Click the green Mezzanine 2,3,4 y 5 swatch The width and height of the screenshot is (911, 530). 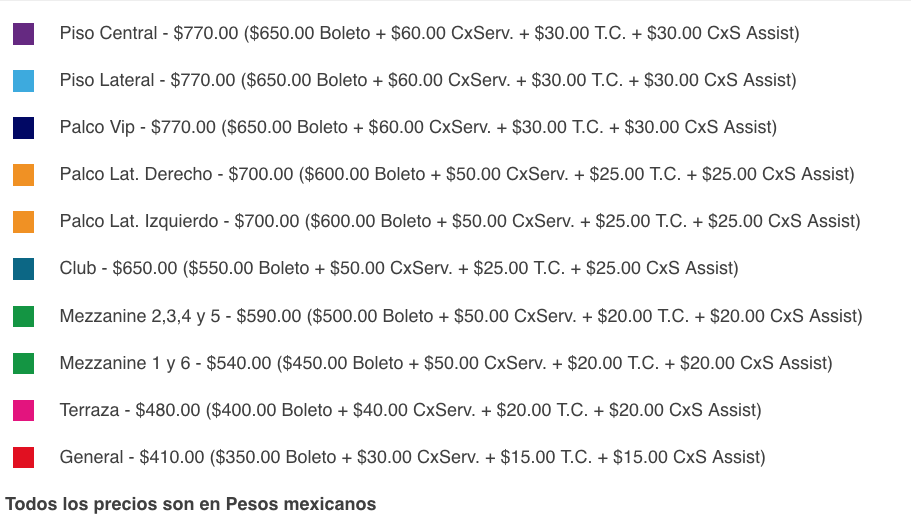pyautogui.click(x=23, y=317)
